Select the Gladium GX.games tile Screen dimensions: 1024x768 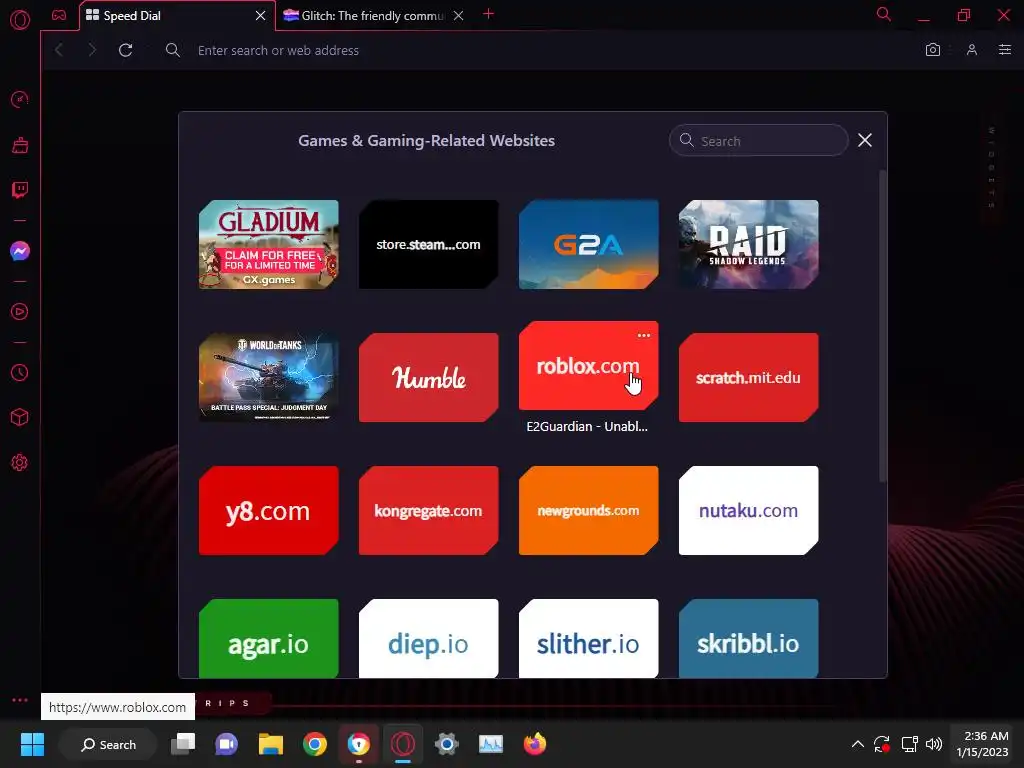click(x=268, y=244)
